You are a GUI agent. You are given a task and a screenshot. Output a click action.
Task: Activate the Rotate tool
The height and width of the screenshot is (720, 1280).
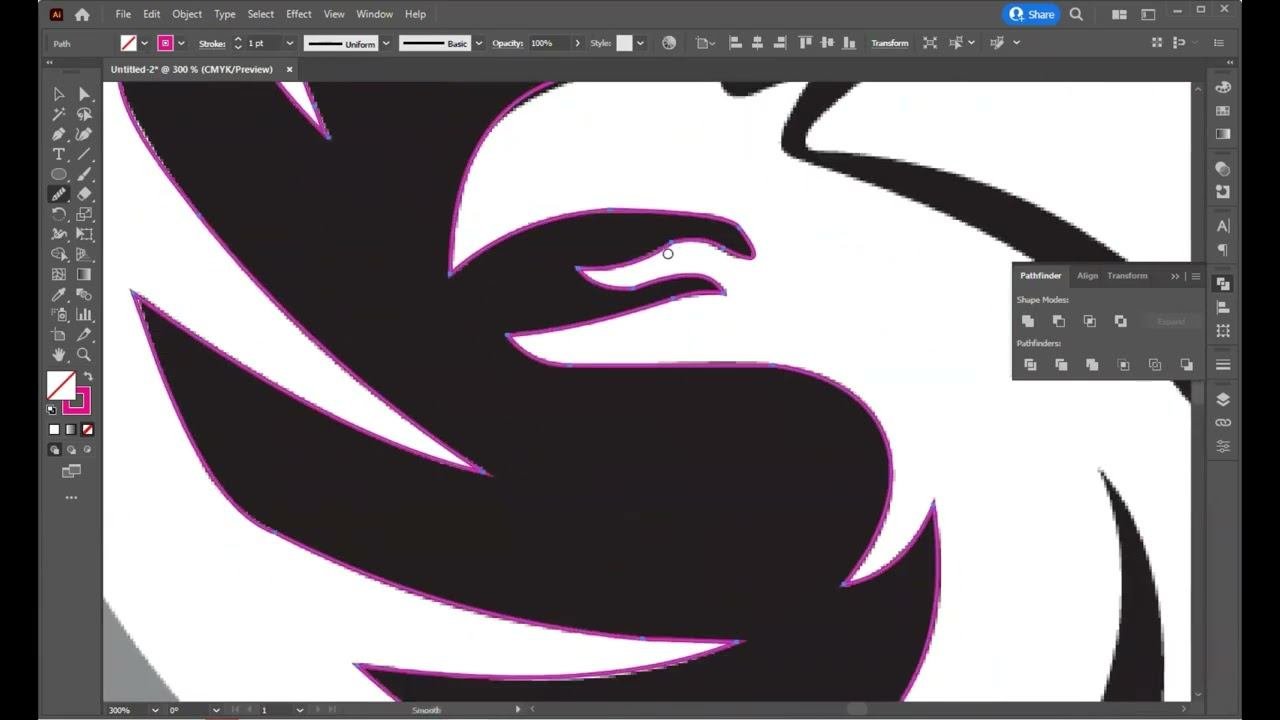click(x=59, y=214)
